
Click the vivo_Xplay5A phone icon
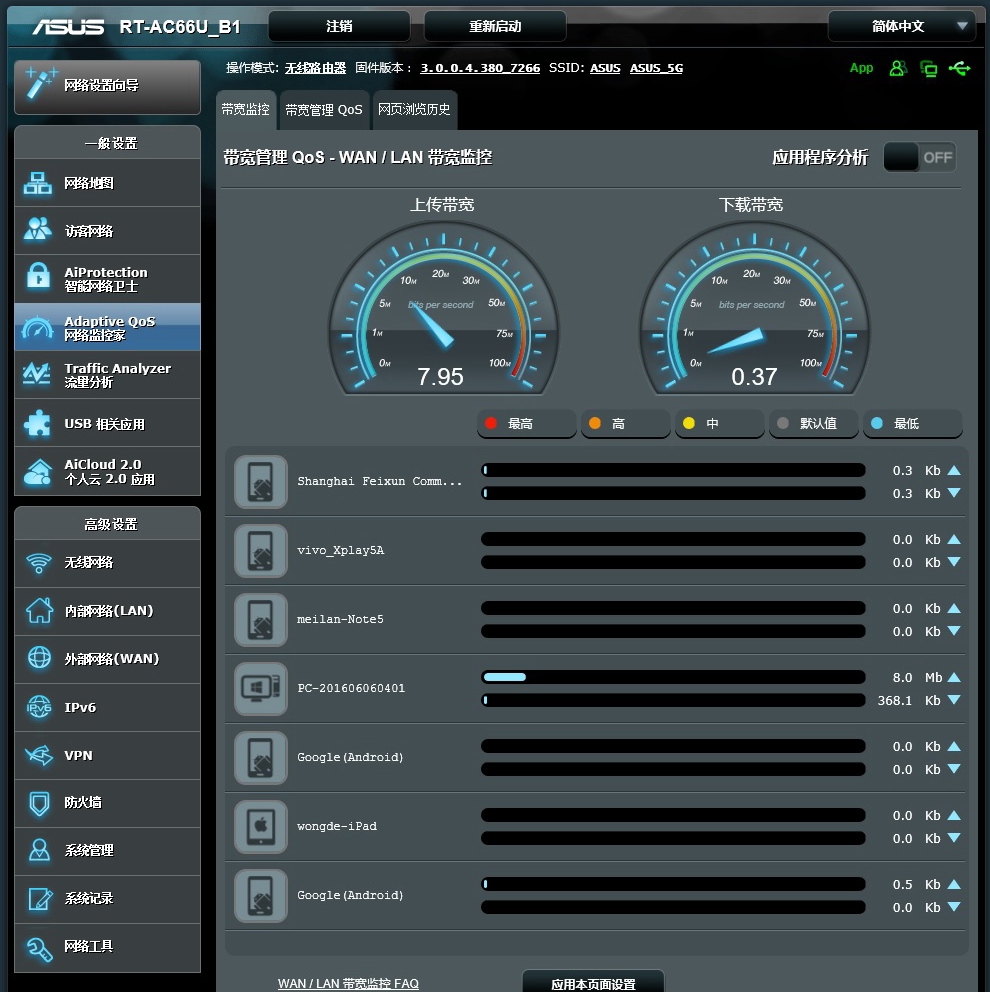[261, 551]
